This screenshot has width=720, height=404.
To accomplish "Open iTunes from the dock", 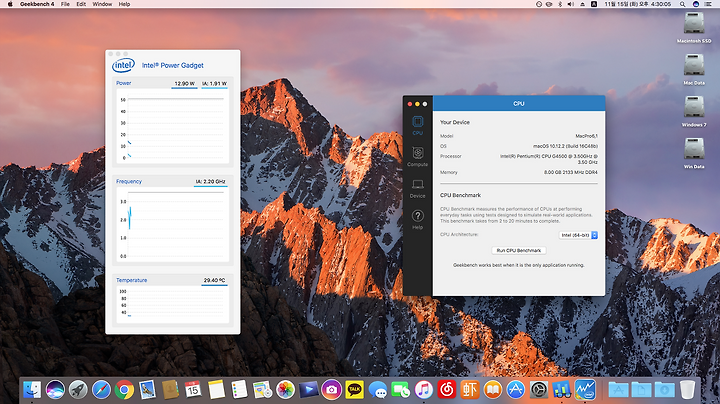I will pos(423,390).
